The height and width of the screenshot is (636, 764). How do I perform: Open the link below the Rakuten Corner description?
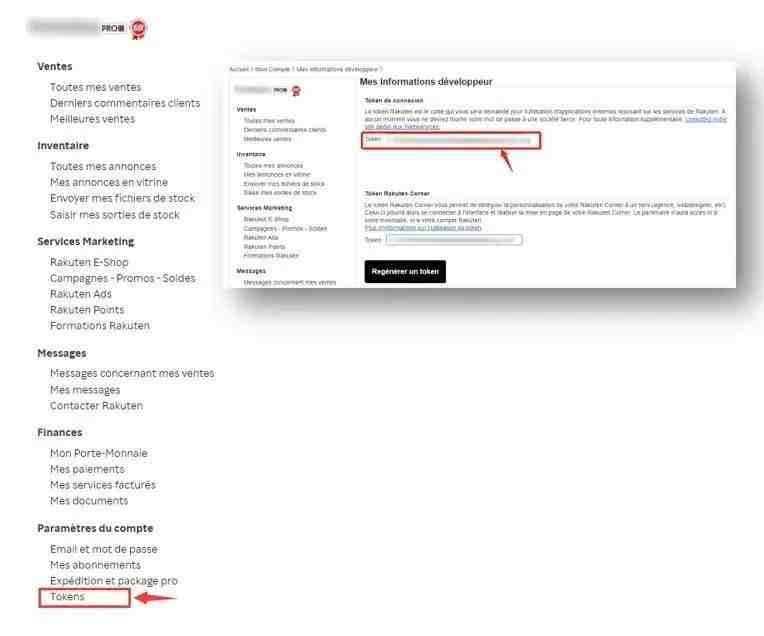(423, 228)
